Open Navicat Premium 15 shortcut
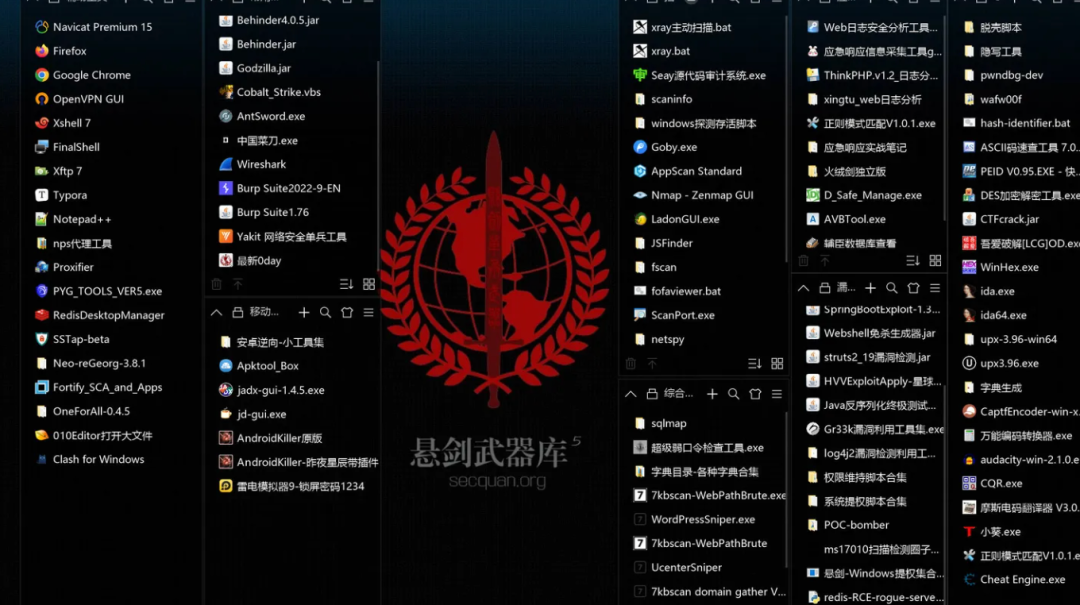Viewport: 1080px width, 605px height. [x=93, y=27]
